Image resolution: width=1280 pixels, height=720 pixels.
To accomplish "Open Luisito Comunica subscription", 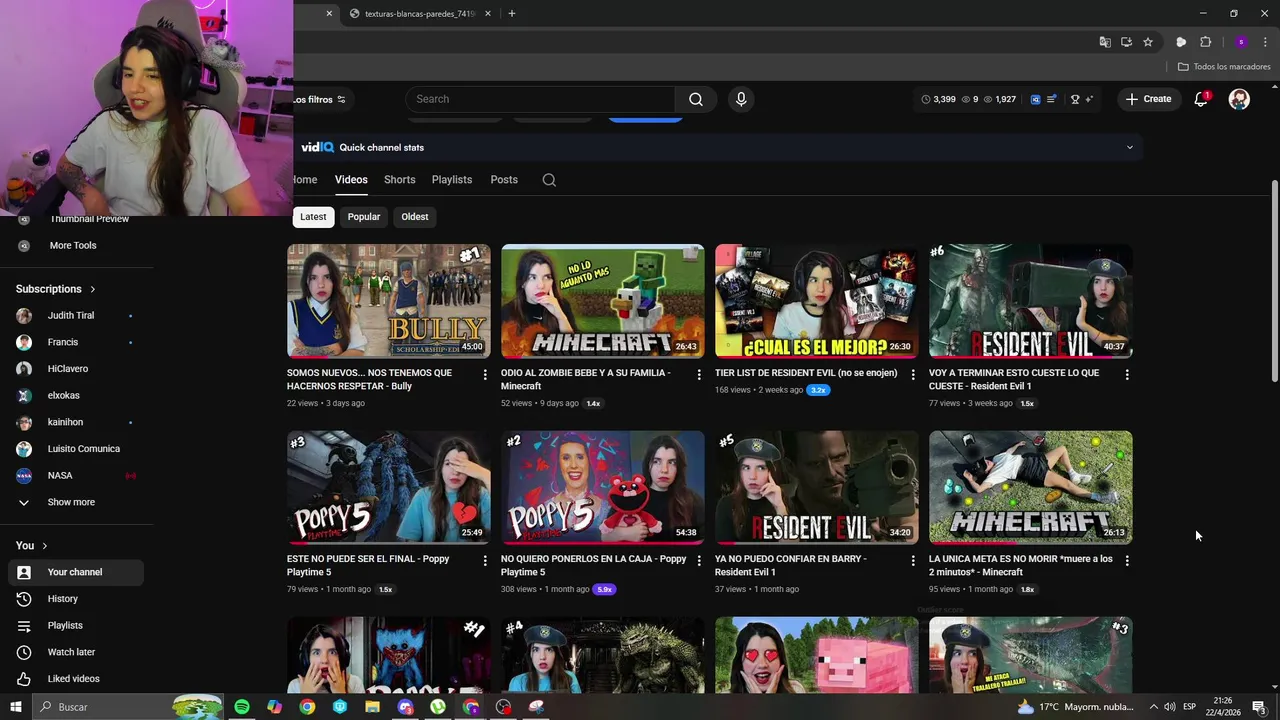I will pos(75,449).
